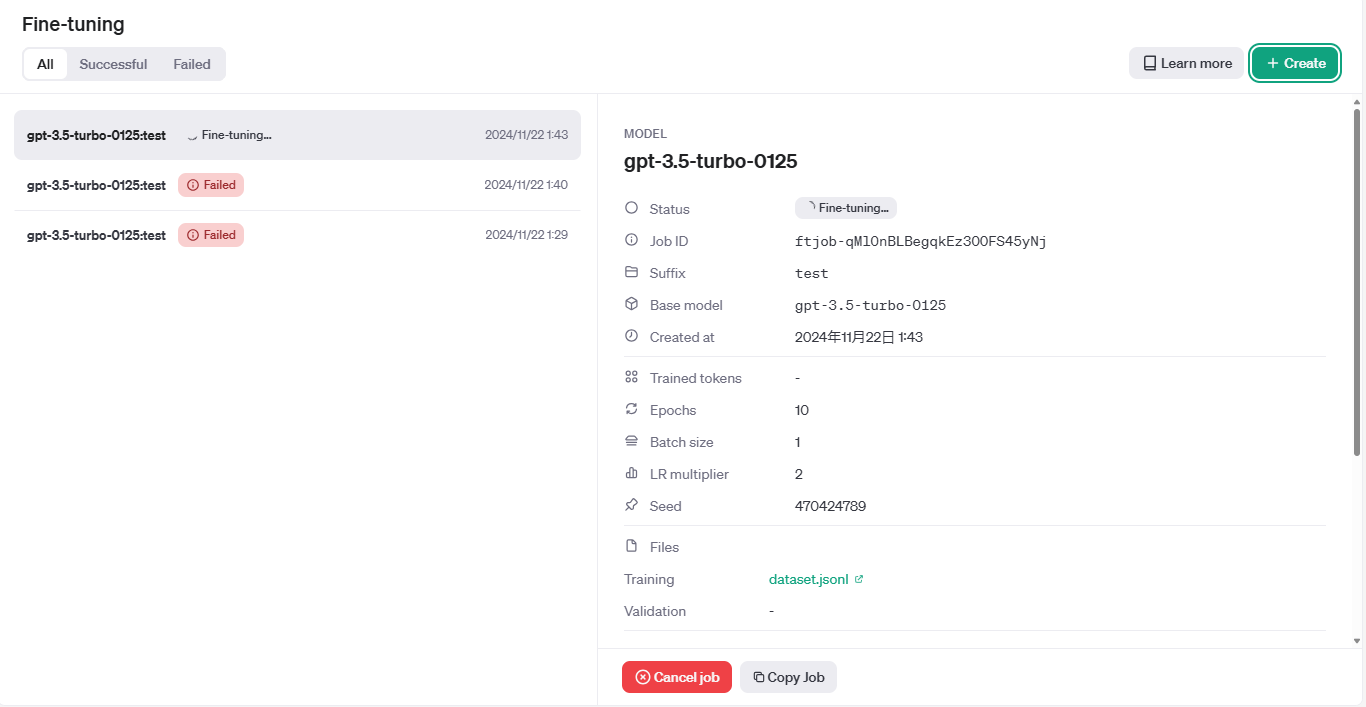Image resolution: width=1366 pixels, height=707 pixels.
Task: Click the Seed value 470424789
Action: [830, 506]
